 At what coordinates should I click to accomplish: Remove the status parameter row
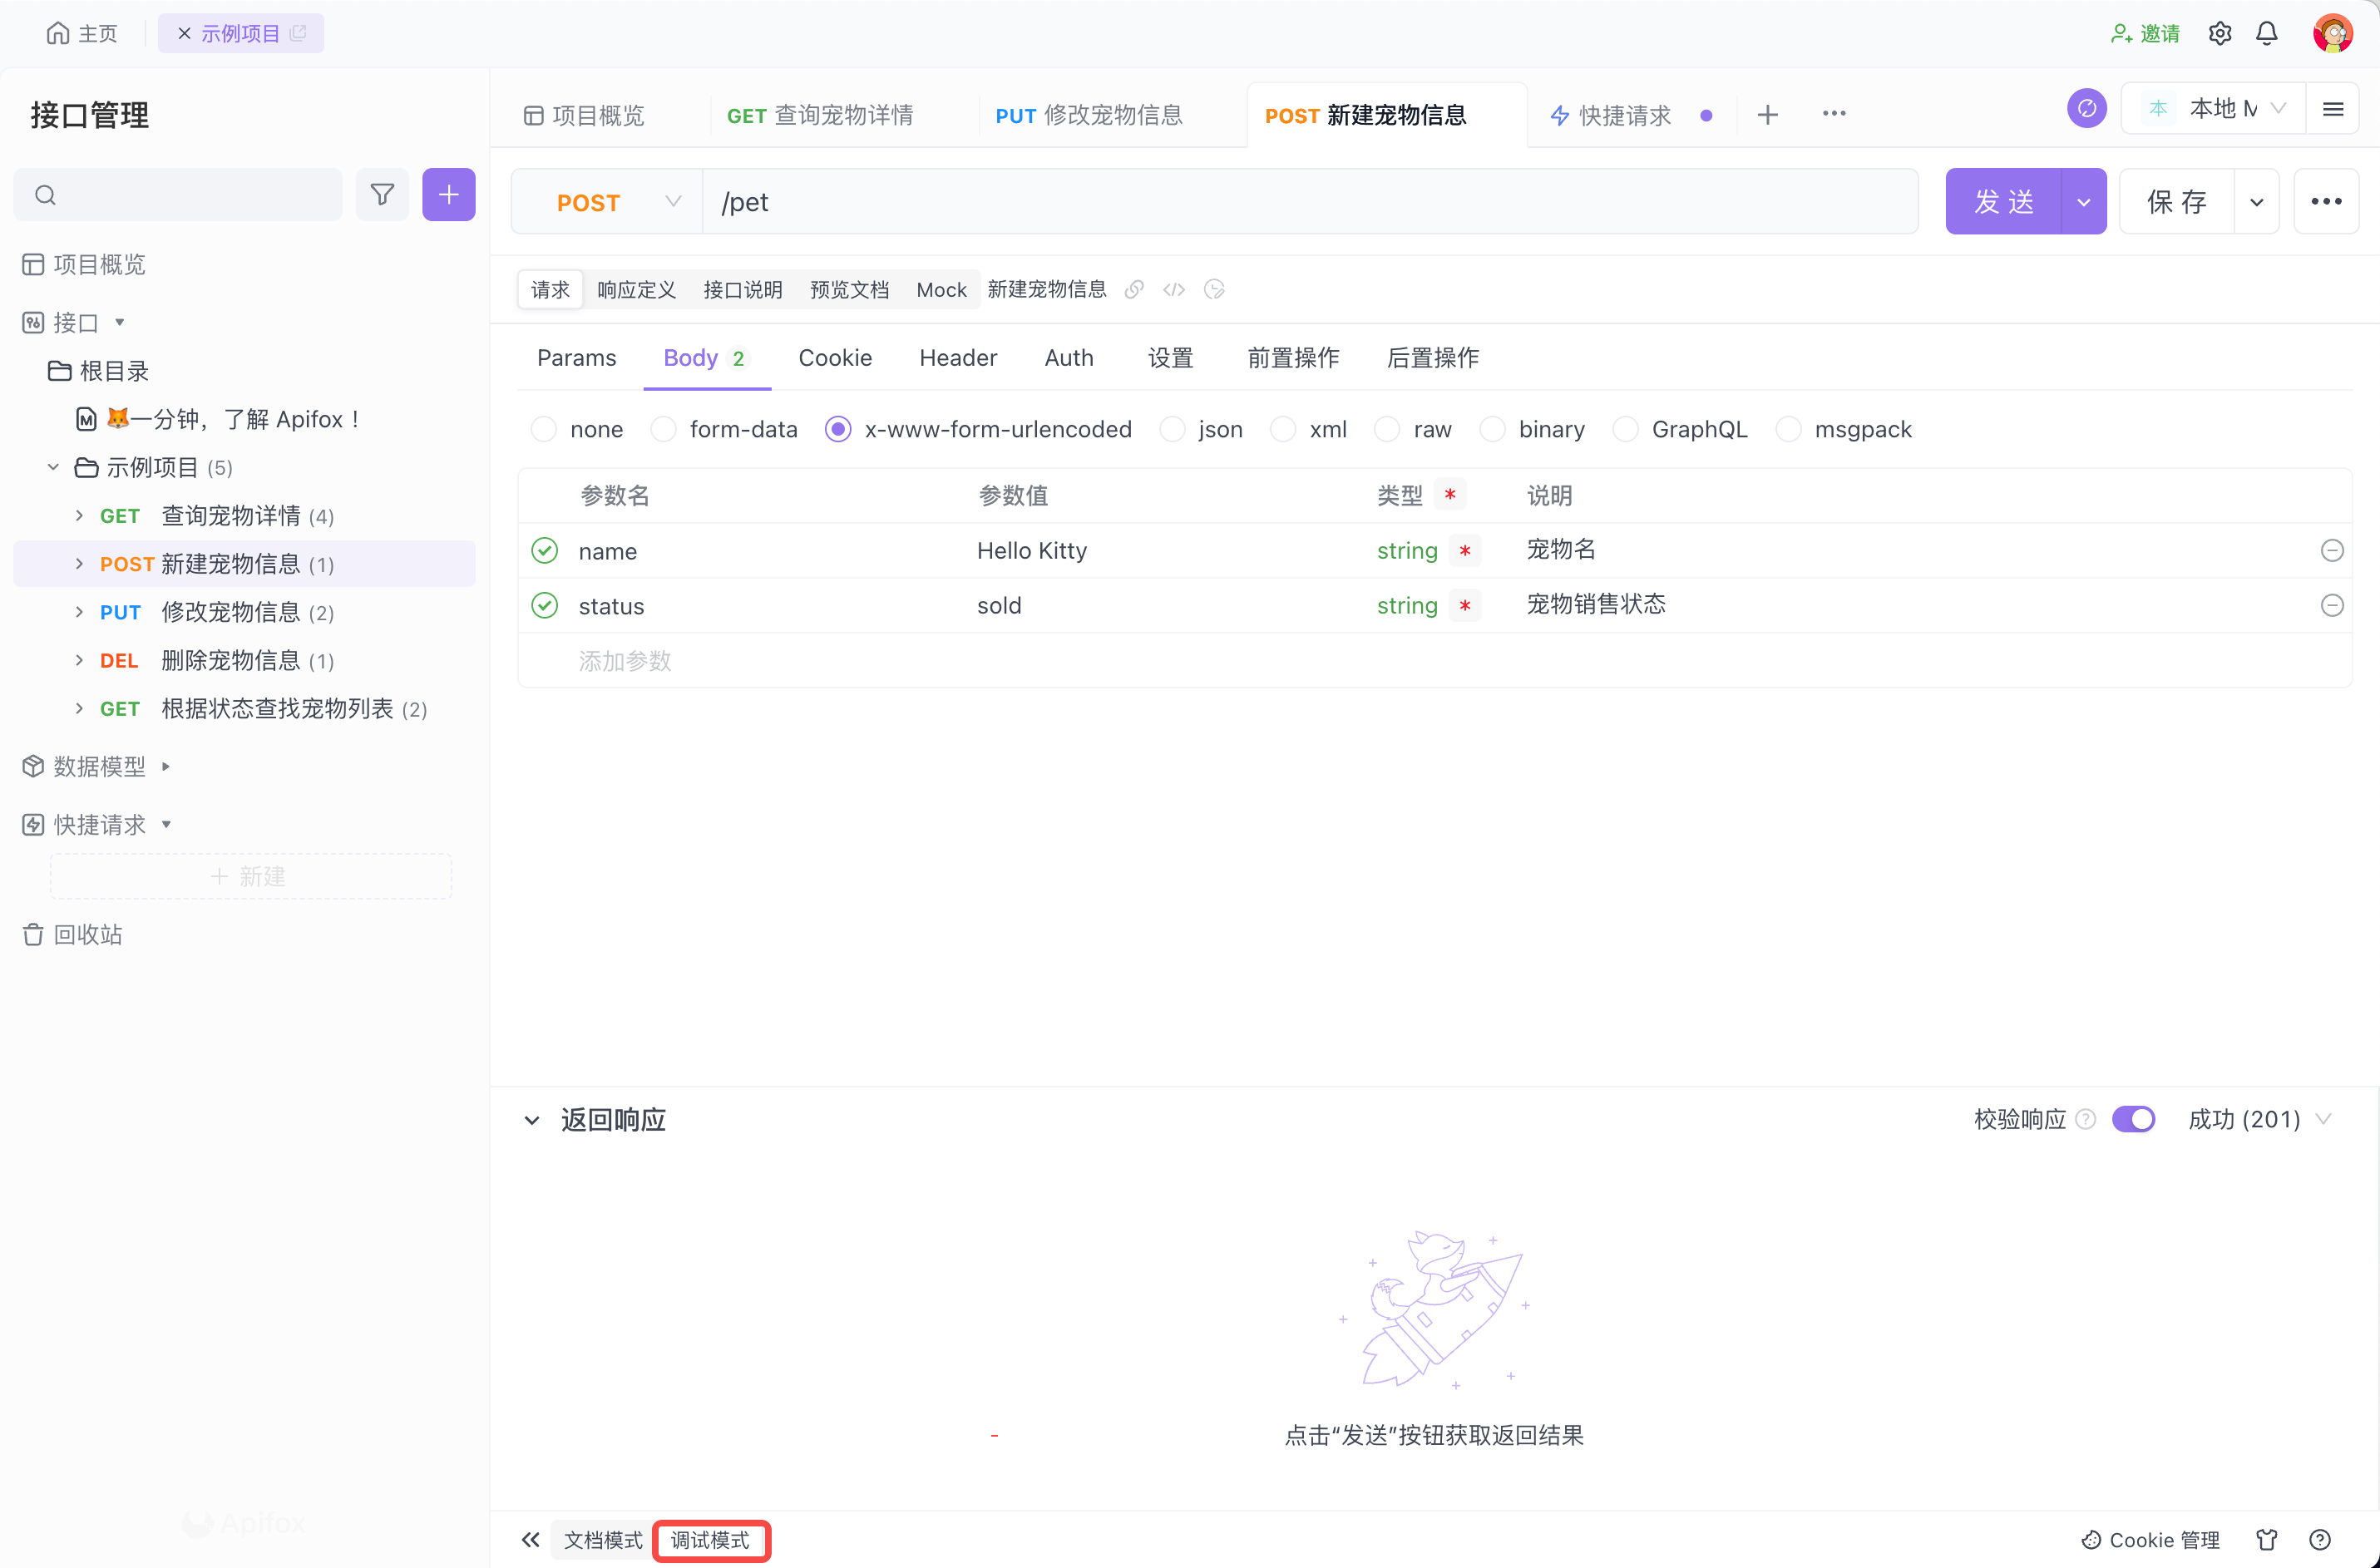(2331, 605)
